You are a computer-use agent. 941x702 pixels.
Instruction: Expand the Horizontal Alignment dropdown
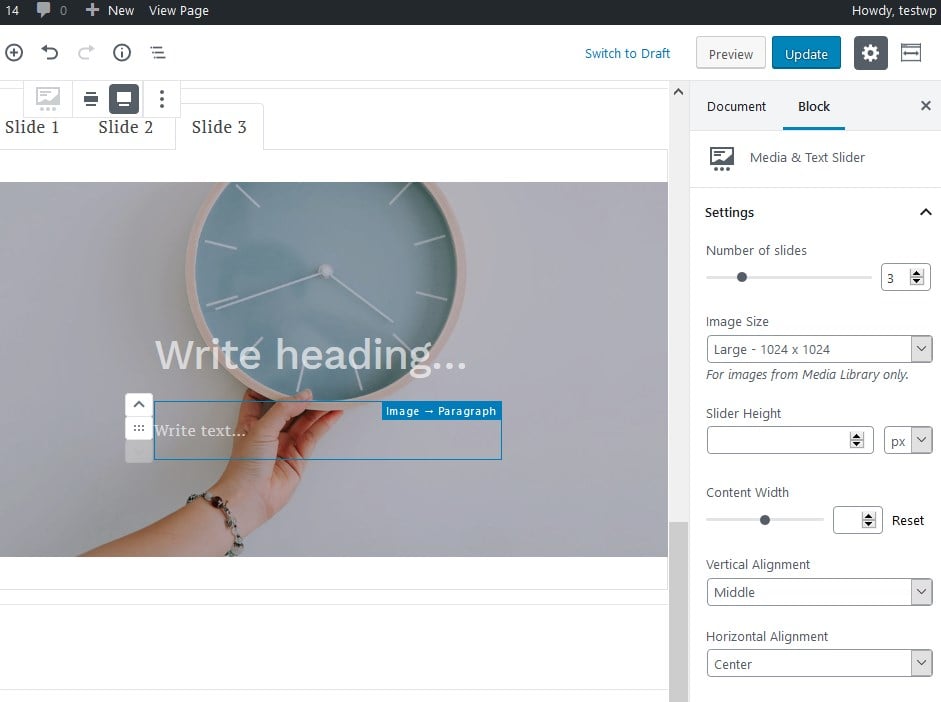point(818,664)
